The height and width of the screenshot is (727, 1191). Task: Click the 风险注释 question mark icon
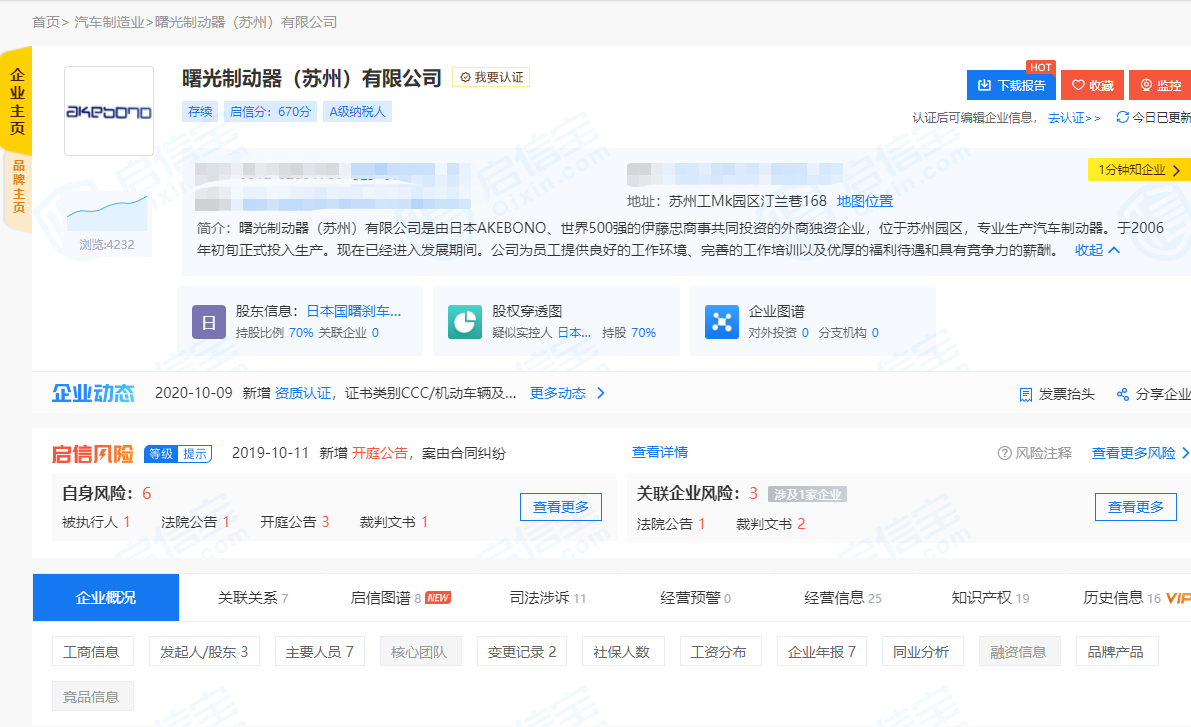coord(1004,453)
